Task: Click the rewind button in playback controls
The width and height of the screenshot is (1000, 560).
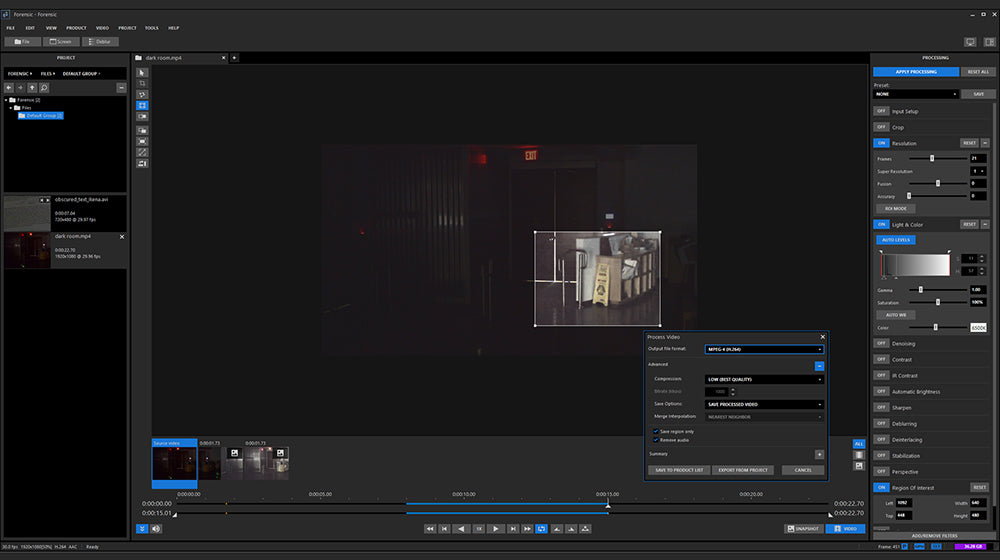Action: [x=430, y=528]
